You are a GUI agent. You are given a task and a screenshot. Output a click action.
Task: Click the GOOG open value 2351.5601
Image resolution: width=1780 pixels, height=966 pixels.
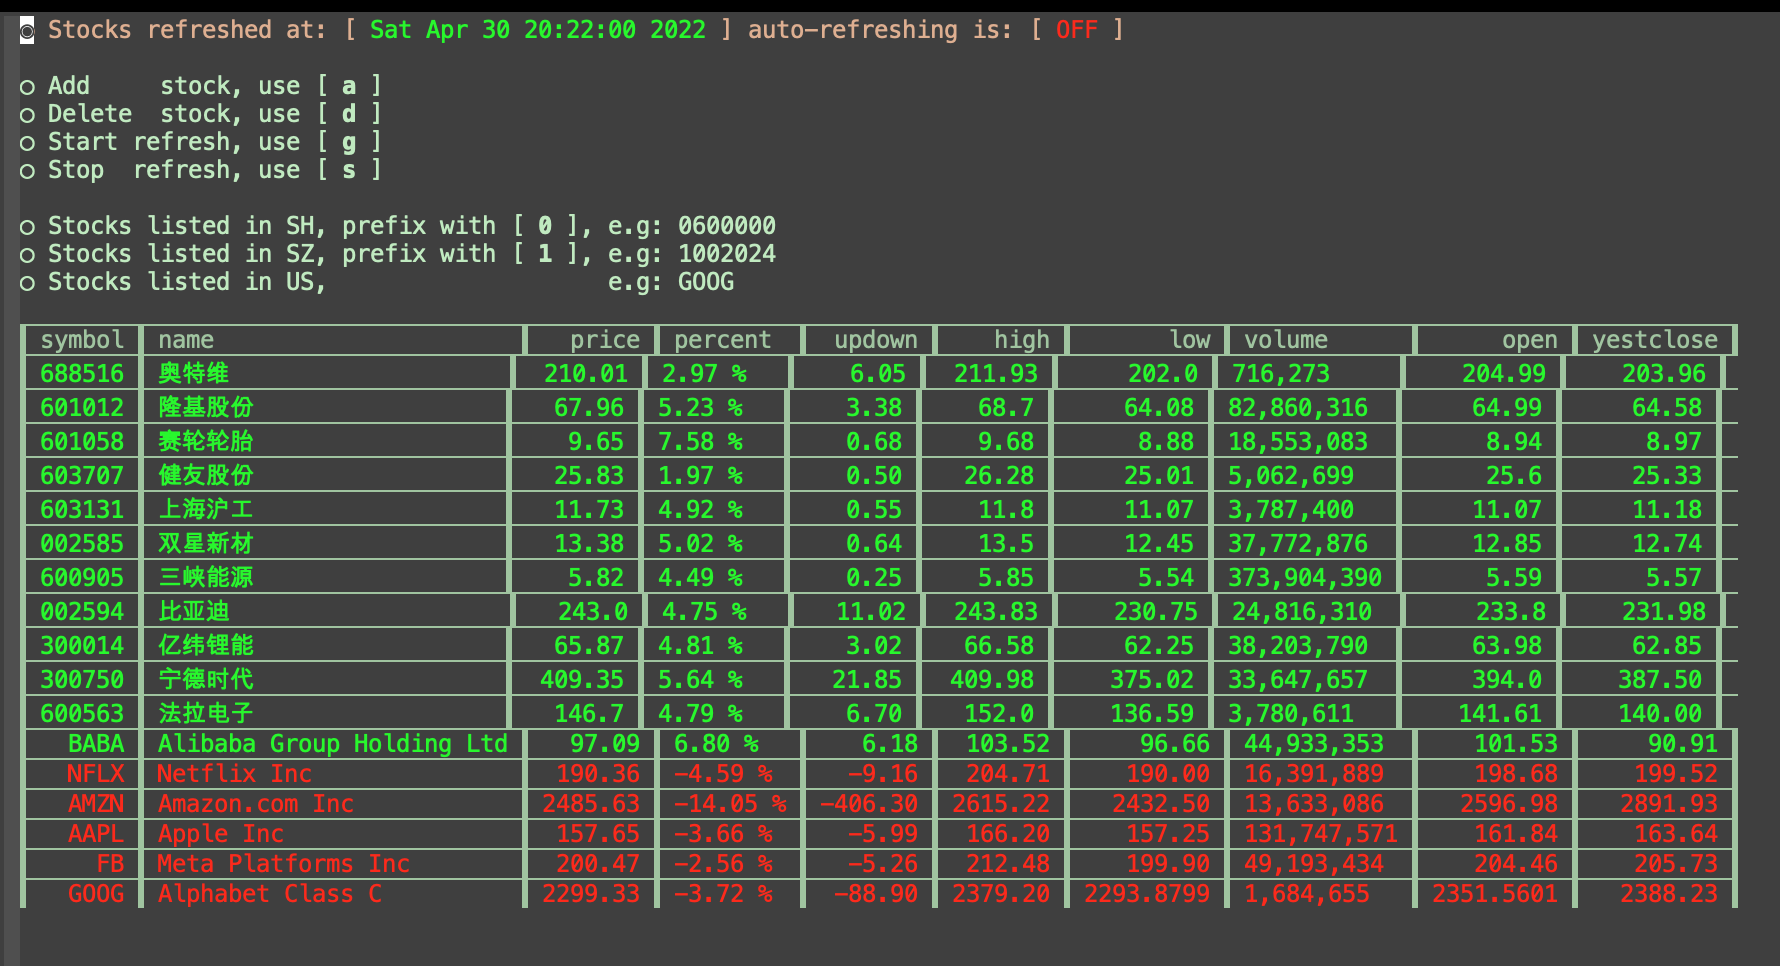click(x=1495, y=894)
